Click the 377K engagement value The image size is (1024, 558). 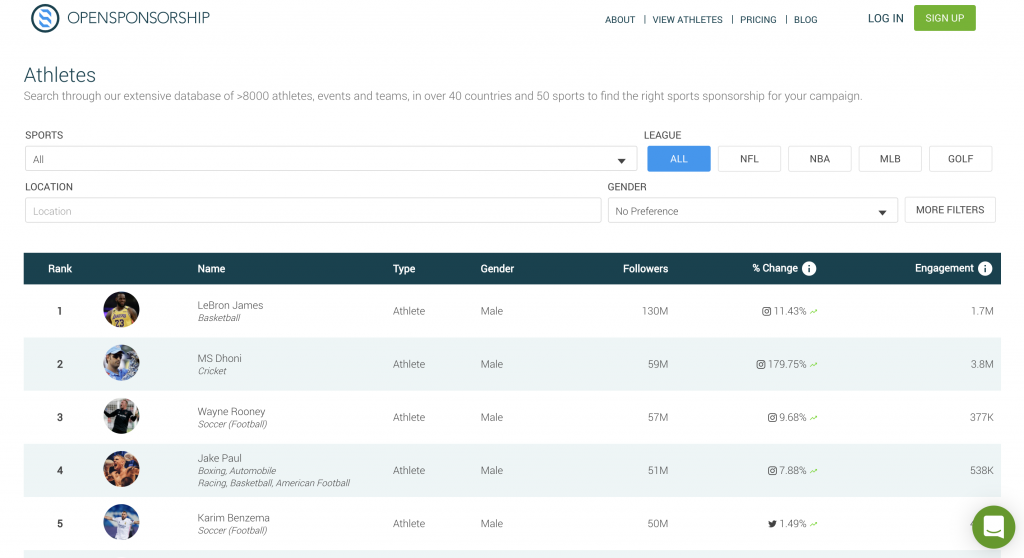tap(982, 418)
